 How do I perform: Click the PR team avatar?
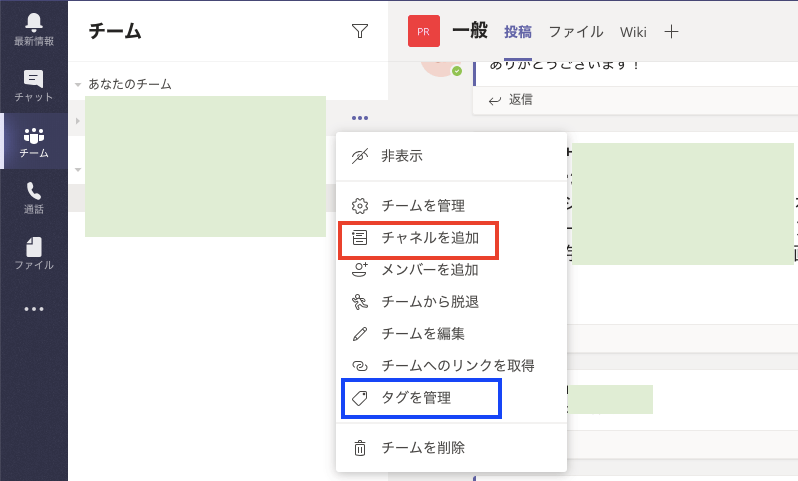pyautogui.click(x=423, y=31)
